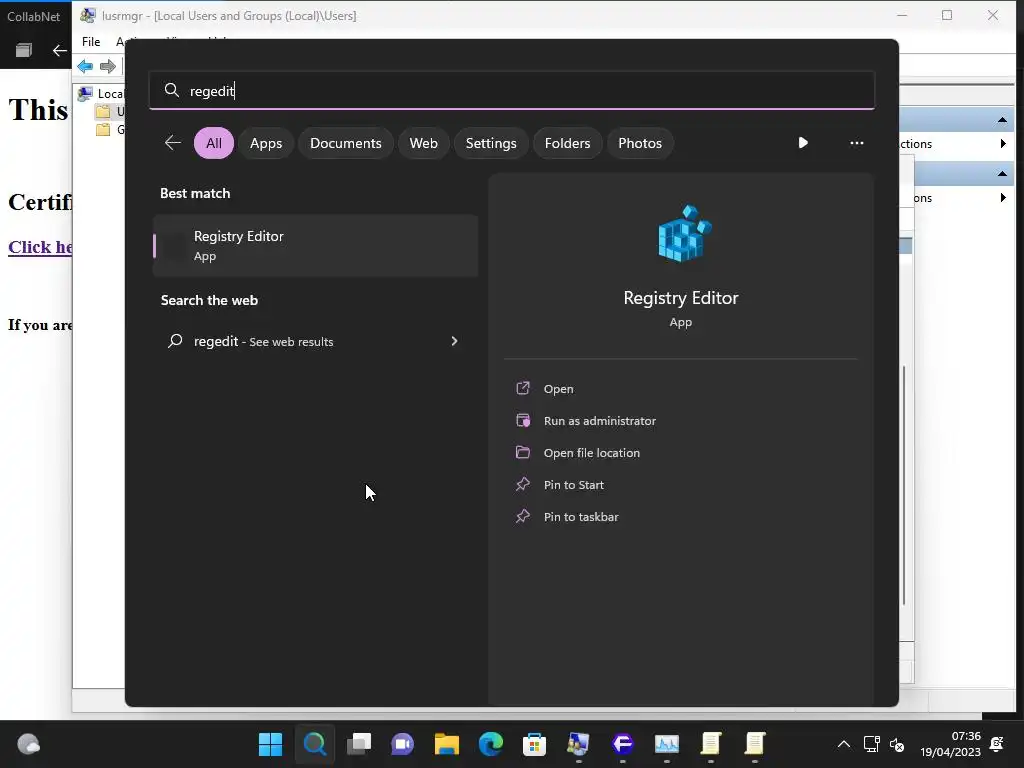Open Chat app from taskbar
Image resolution: width=1024 pixels, height=768 pixels.
pos(402,744)
